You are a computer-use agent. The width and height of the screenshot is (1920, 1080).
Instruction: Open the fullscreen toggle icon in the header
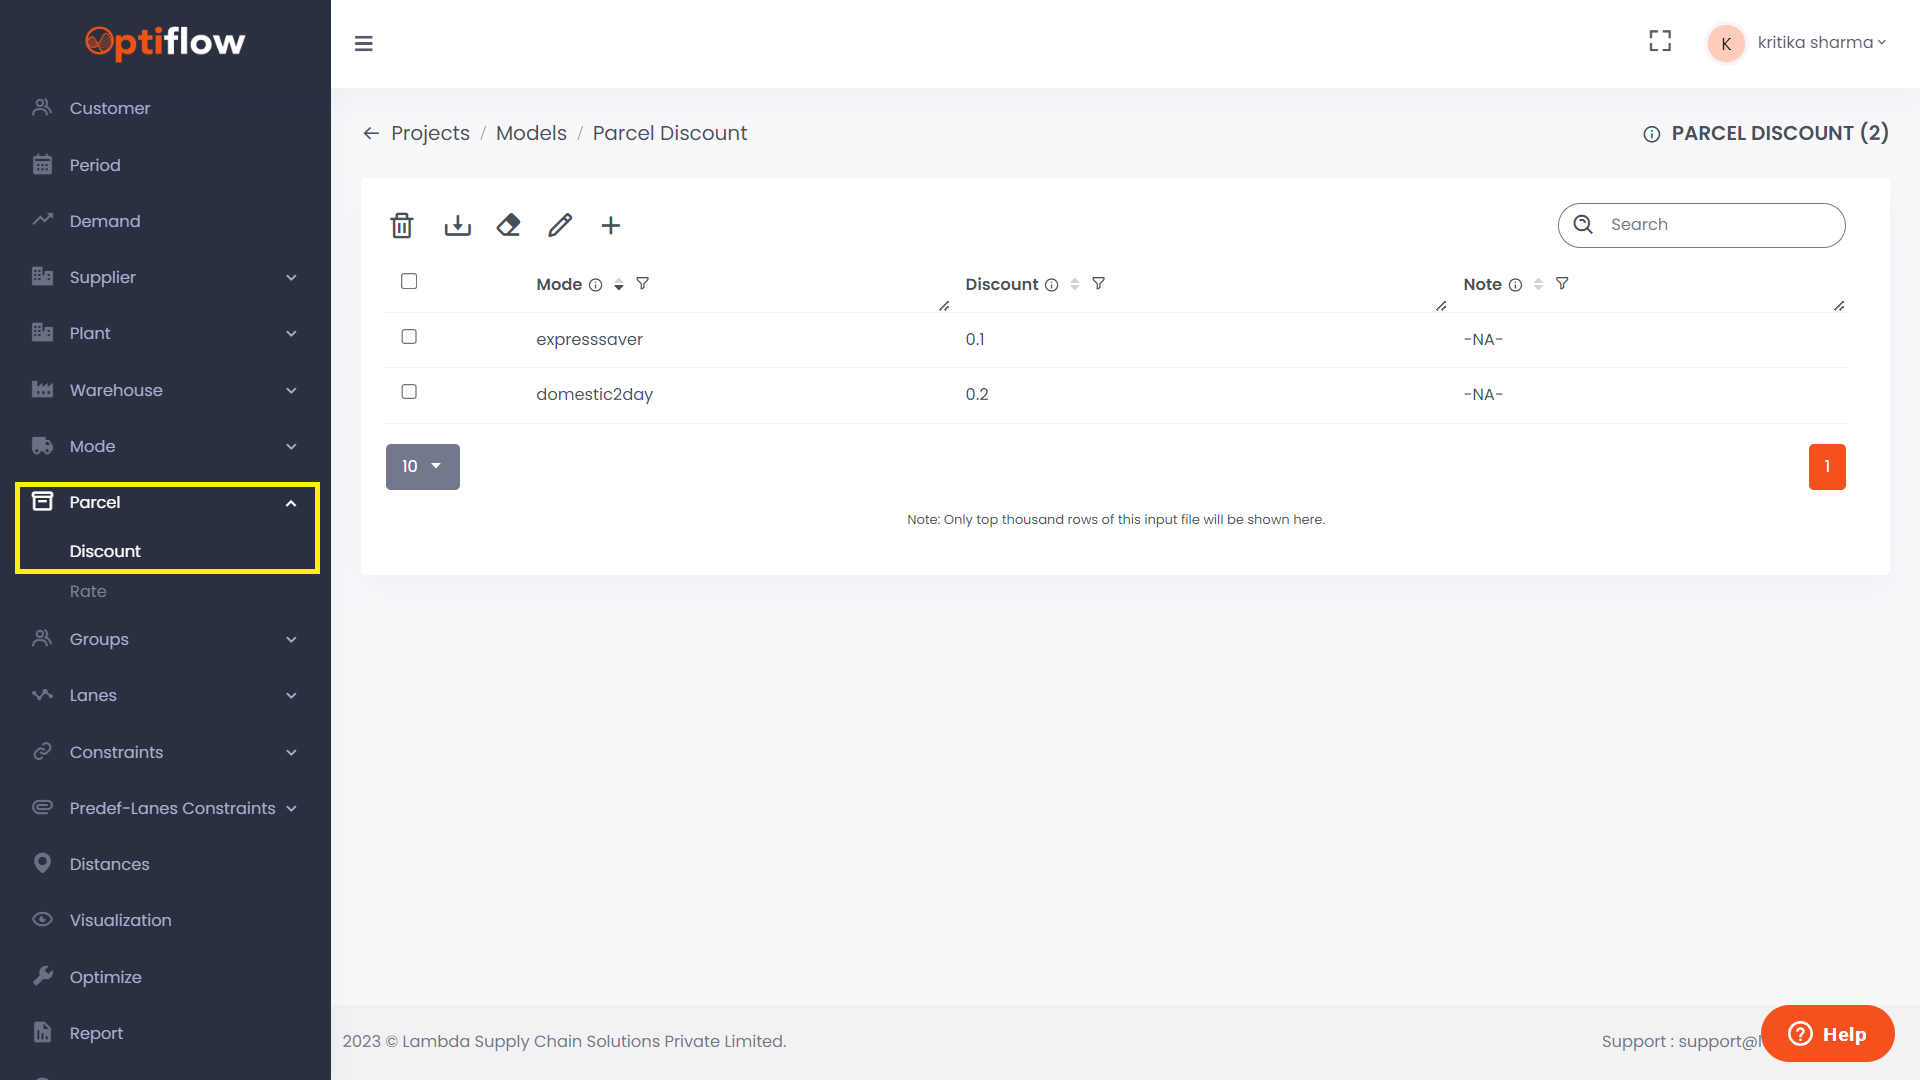click(1660, 41)
